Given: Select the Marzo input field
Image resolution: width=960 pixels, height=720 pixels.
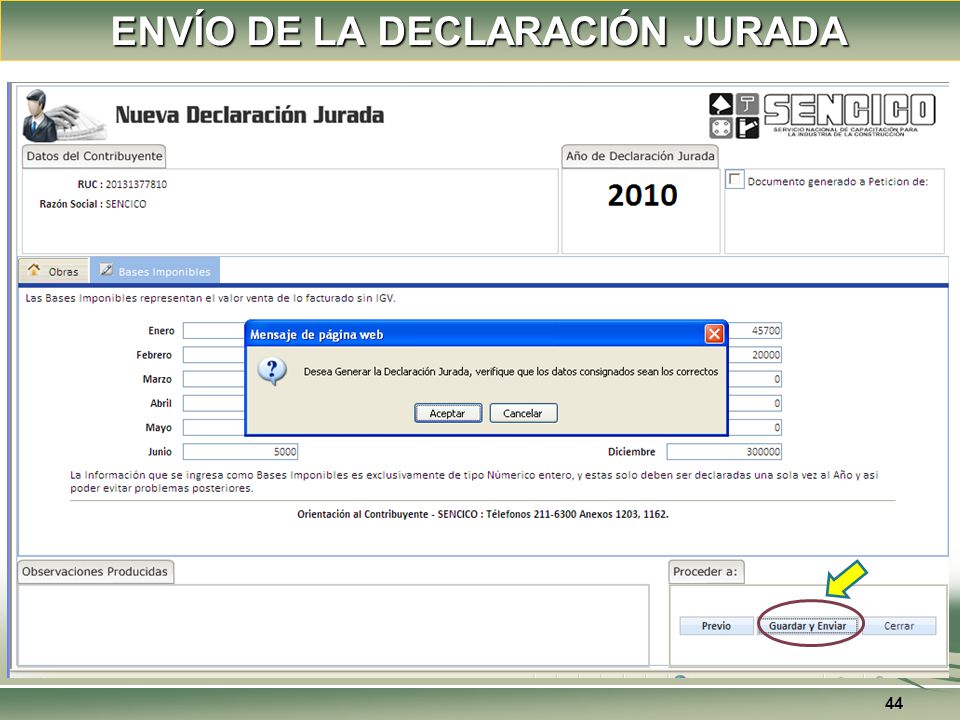Looking at the screenshot, I should tap(214, 379).
